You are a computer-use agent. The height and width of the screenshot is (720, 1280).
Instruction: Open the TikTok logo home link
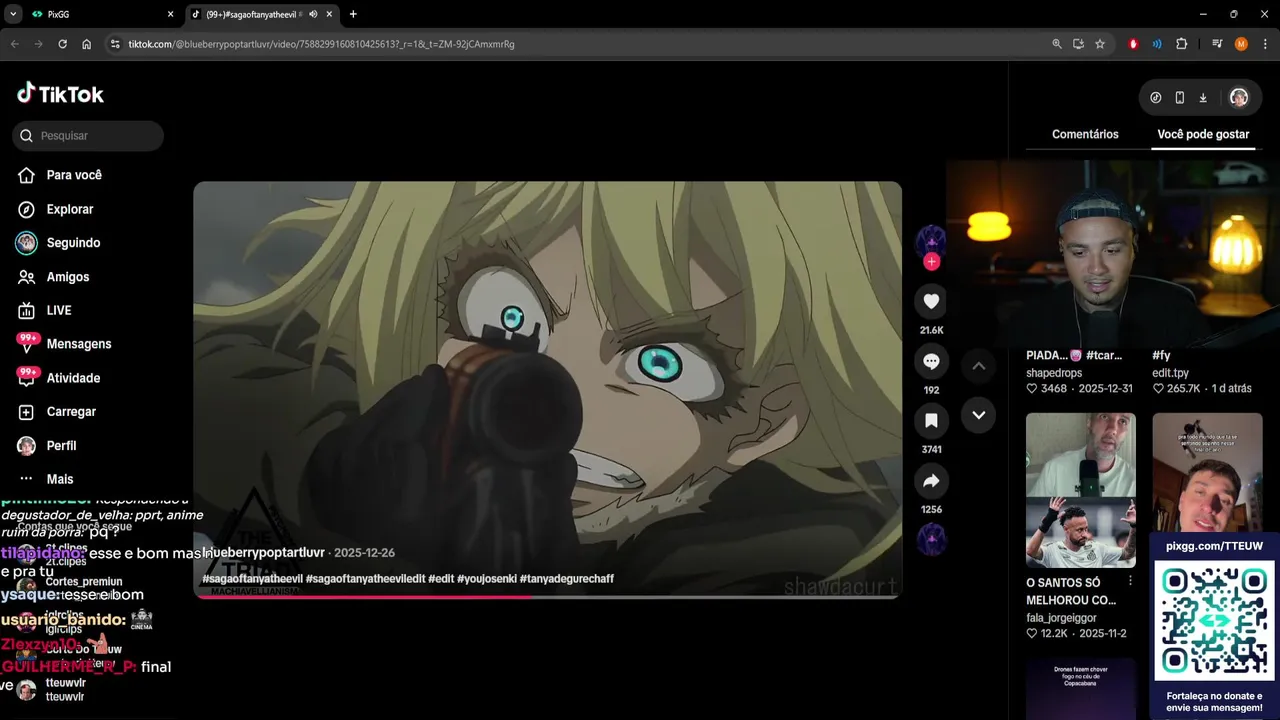pos(60,94)
